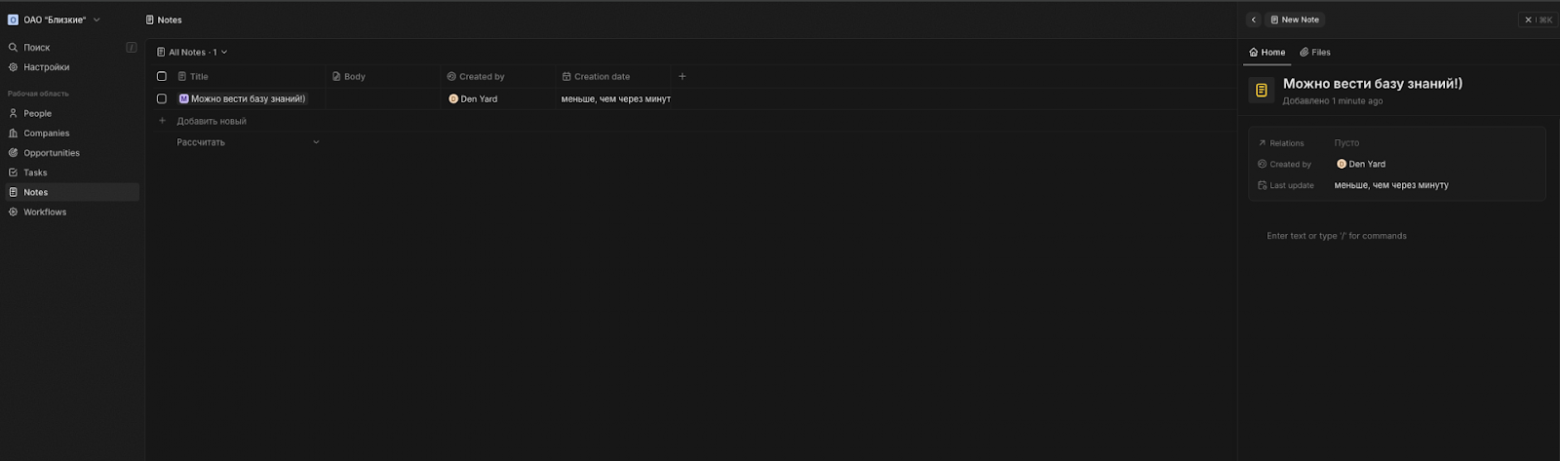Toggle the select-all checkbox in table header
1560x461 pixels.
[x=162, y=76]
